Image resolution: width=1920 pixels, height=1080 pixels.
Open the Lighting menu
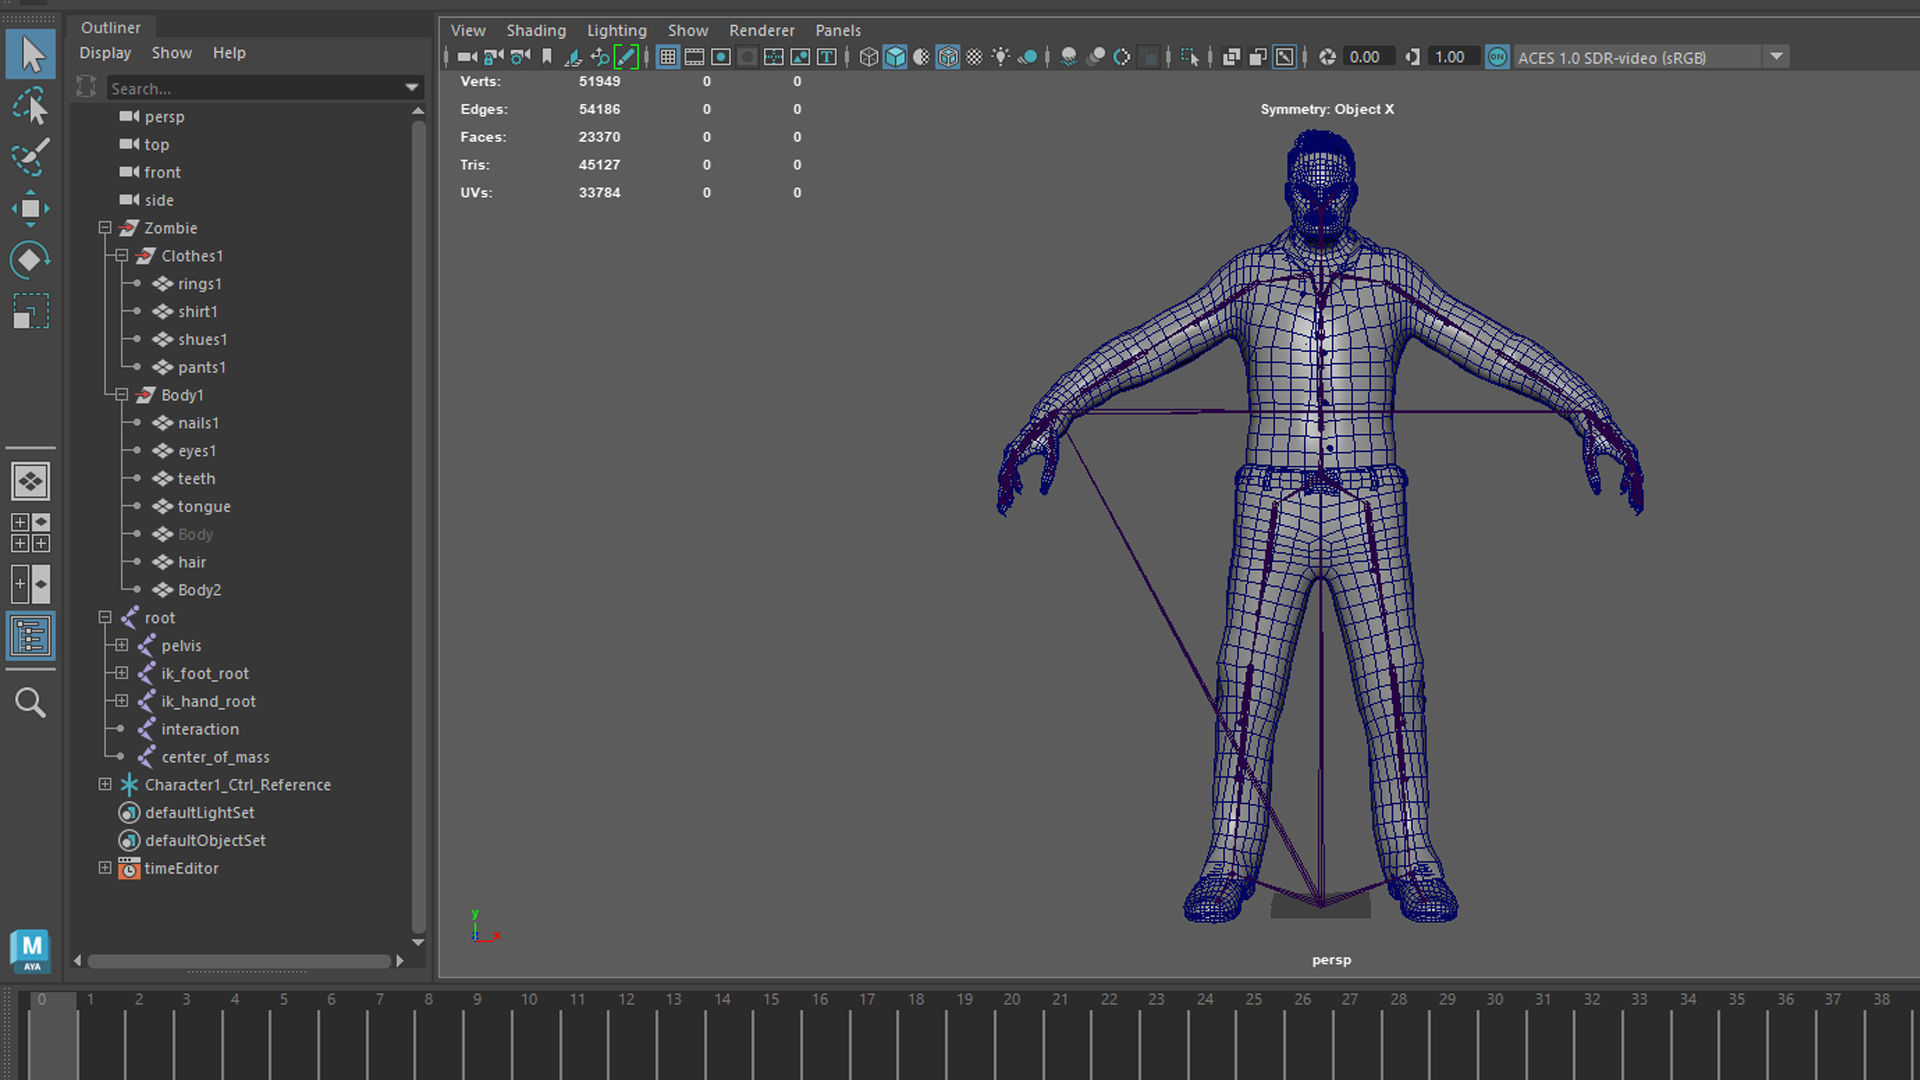(617, 31)
